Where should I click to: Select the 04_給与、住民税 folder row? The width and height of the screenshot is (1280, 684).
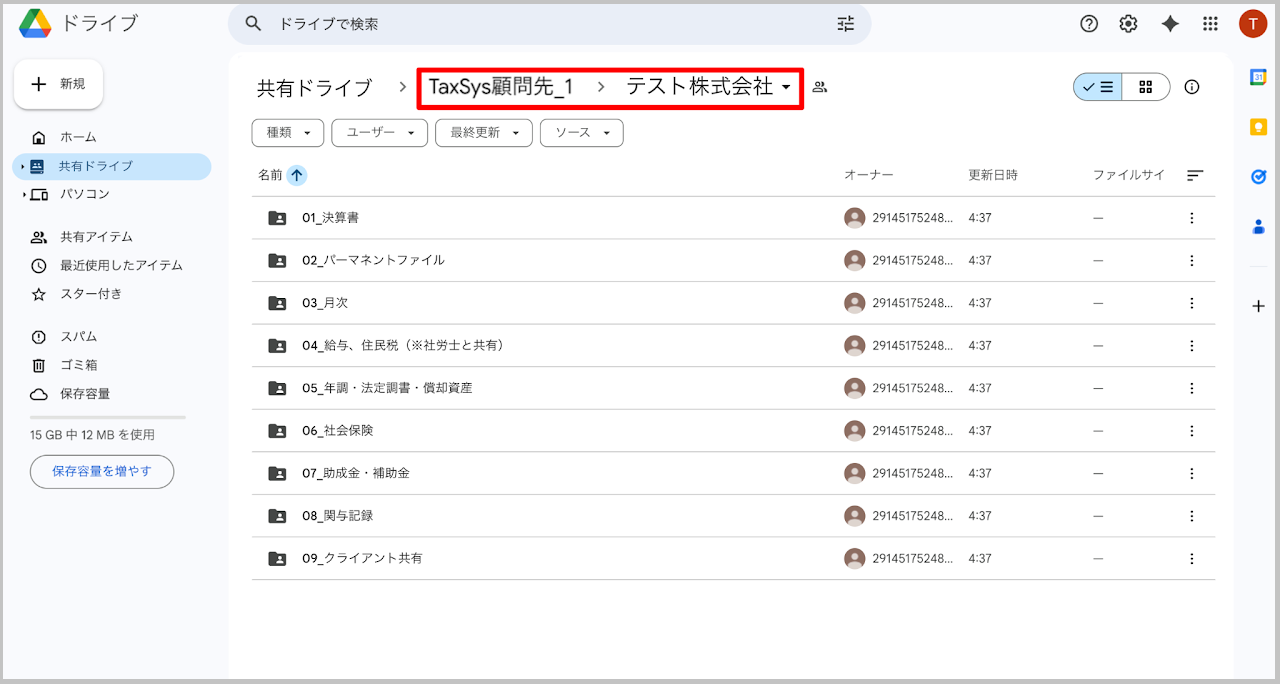point(734,345)
